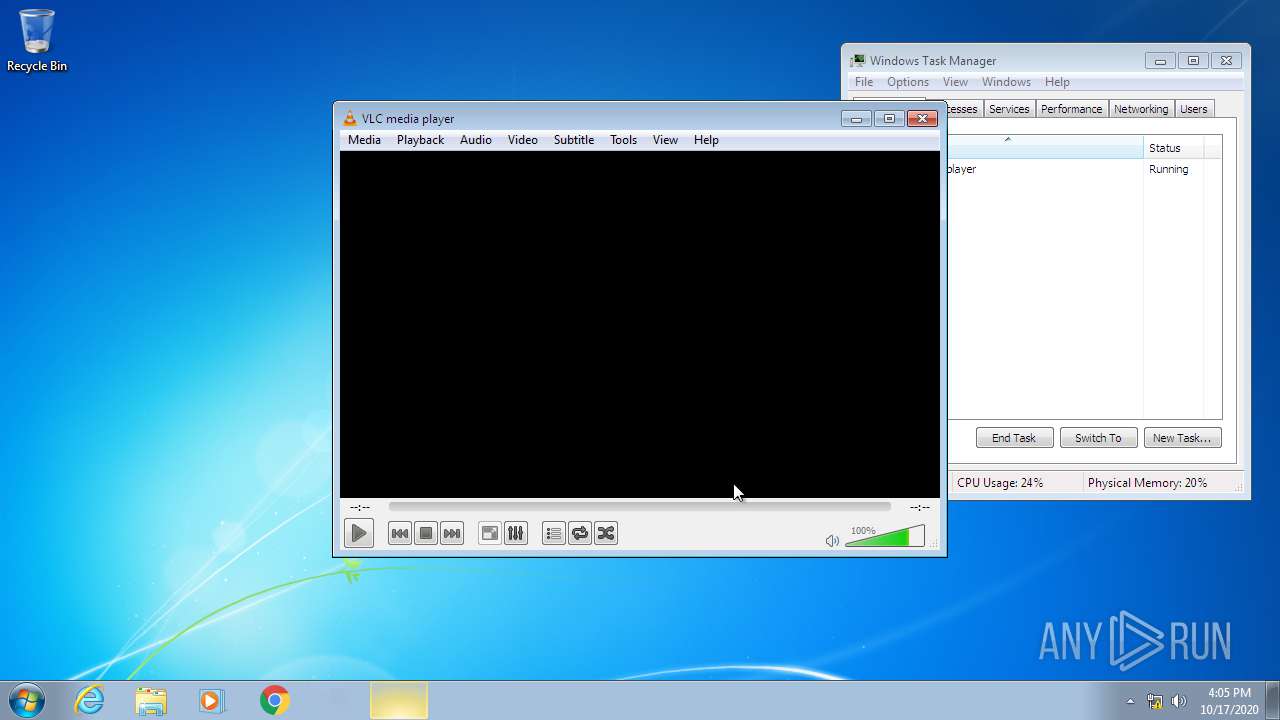Open the View menu in VLC
The image size is (1280, 720).
pyautogui.click(x=665, y=140)
